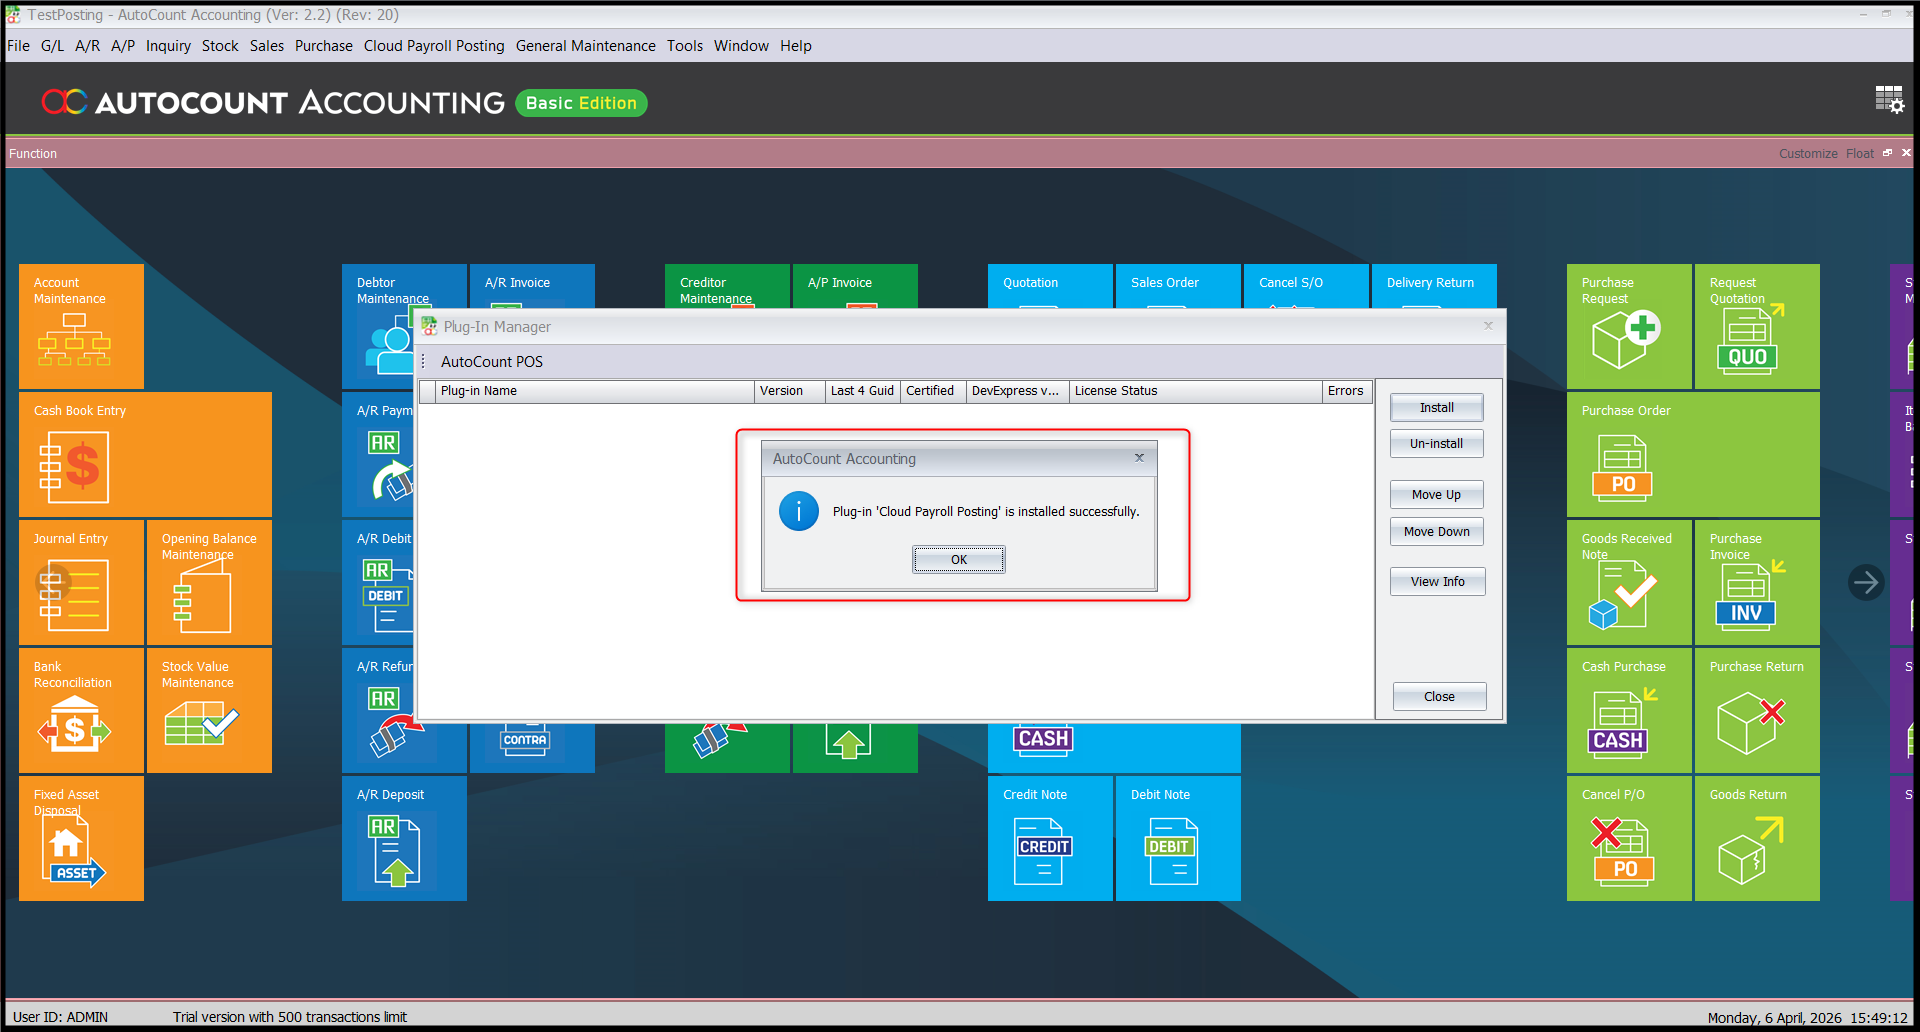Screen dimensions: 1920x1032
Task: Open Debit Note tile
Action: [1178, 838]
